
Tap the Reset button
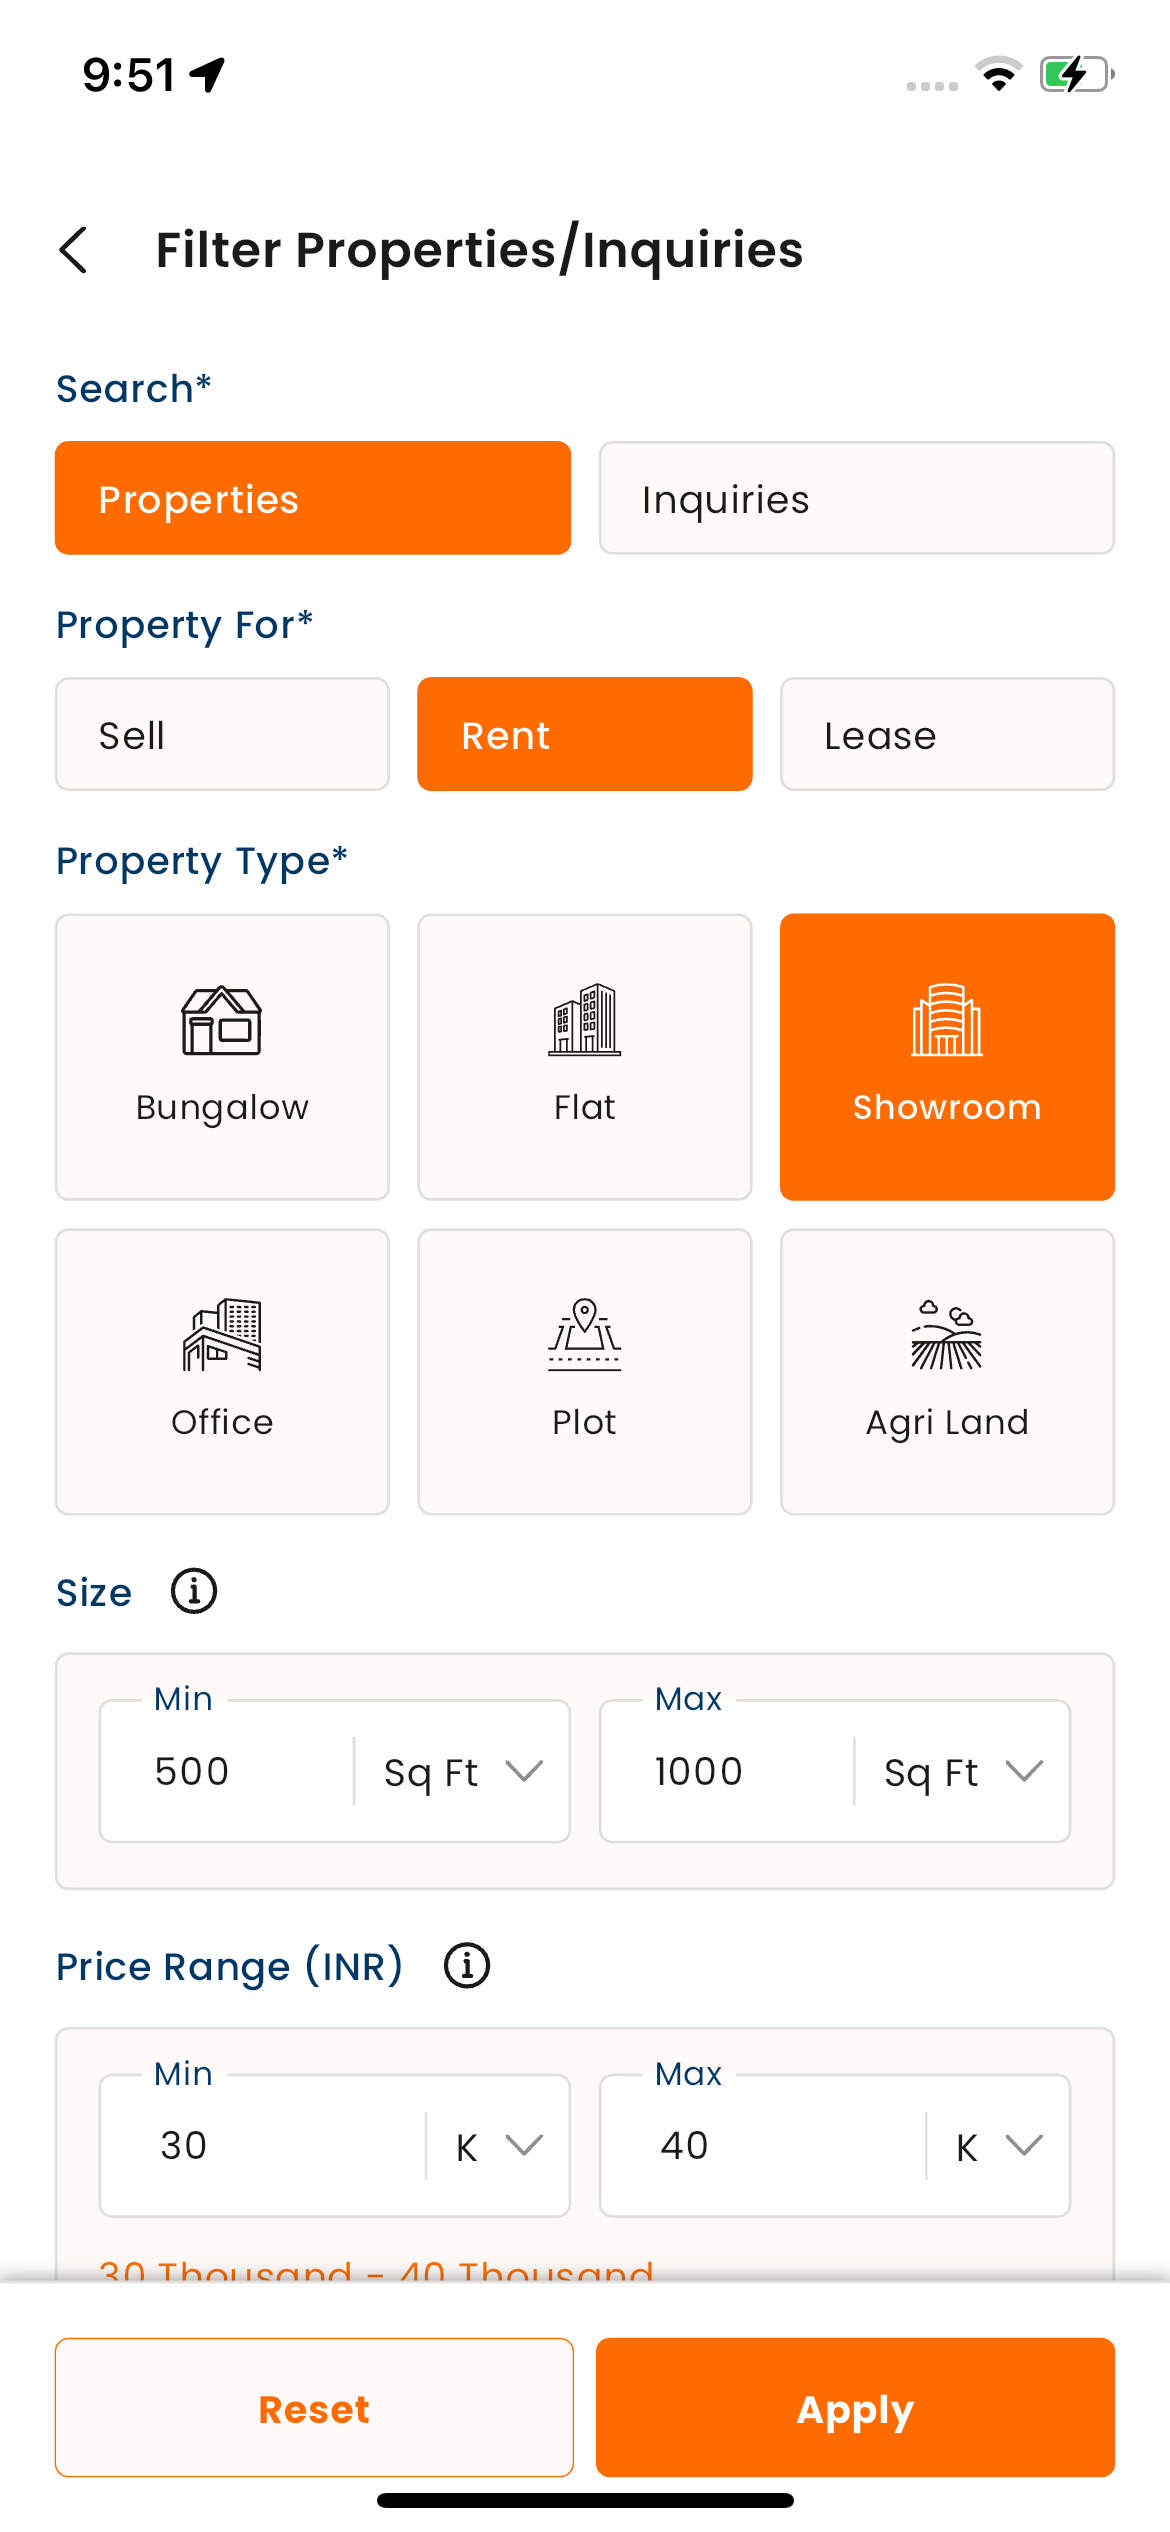click(314, 2408)
